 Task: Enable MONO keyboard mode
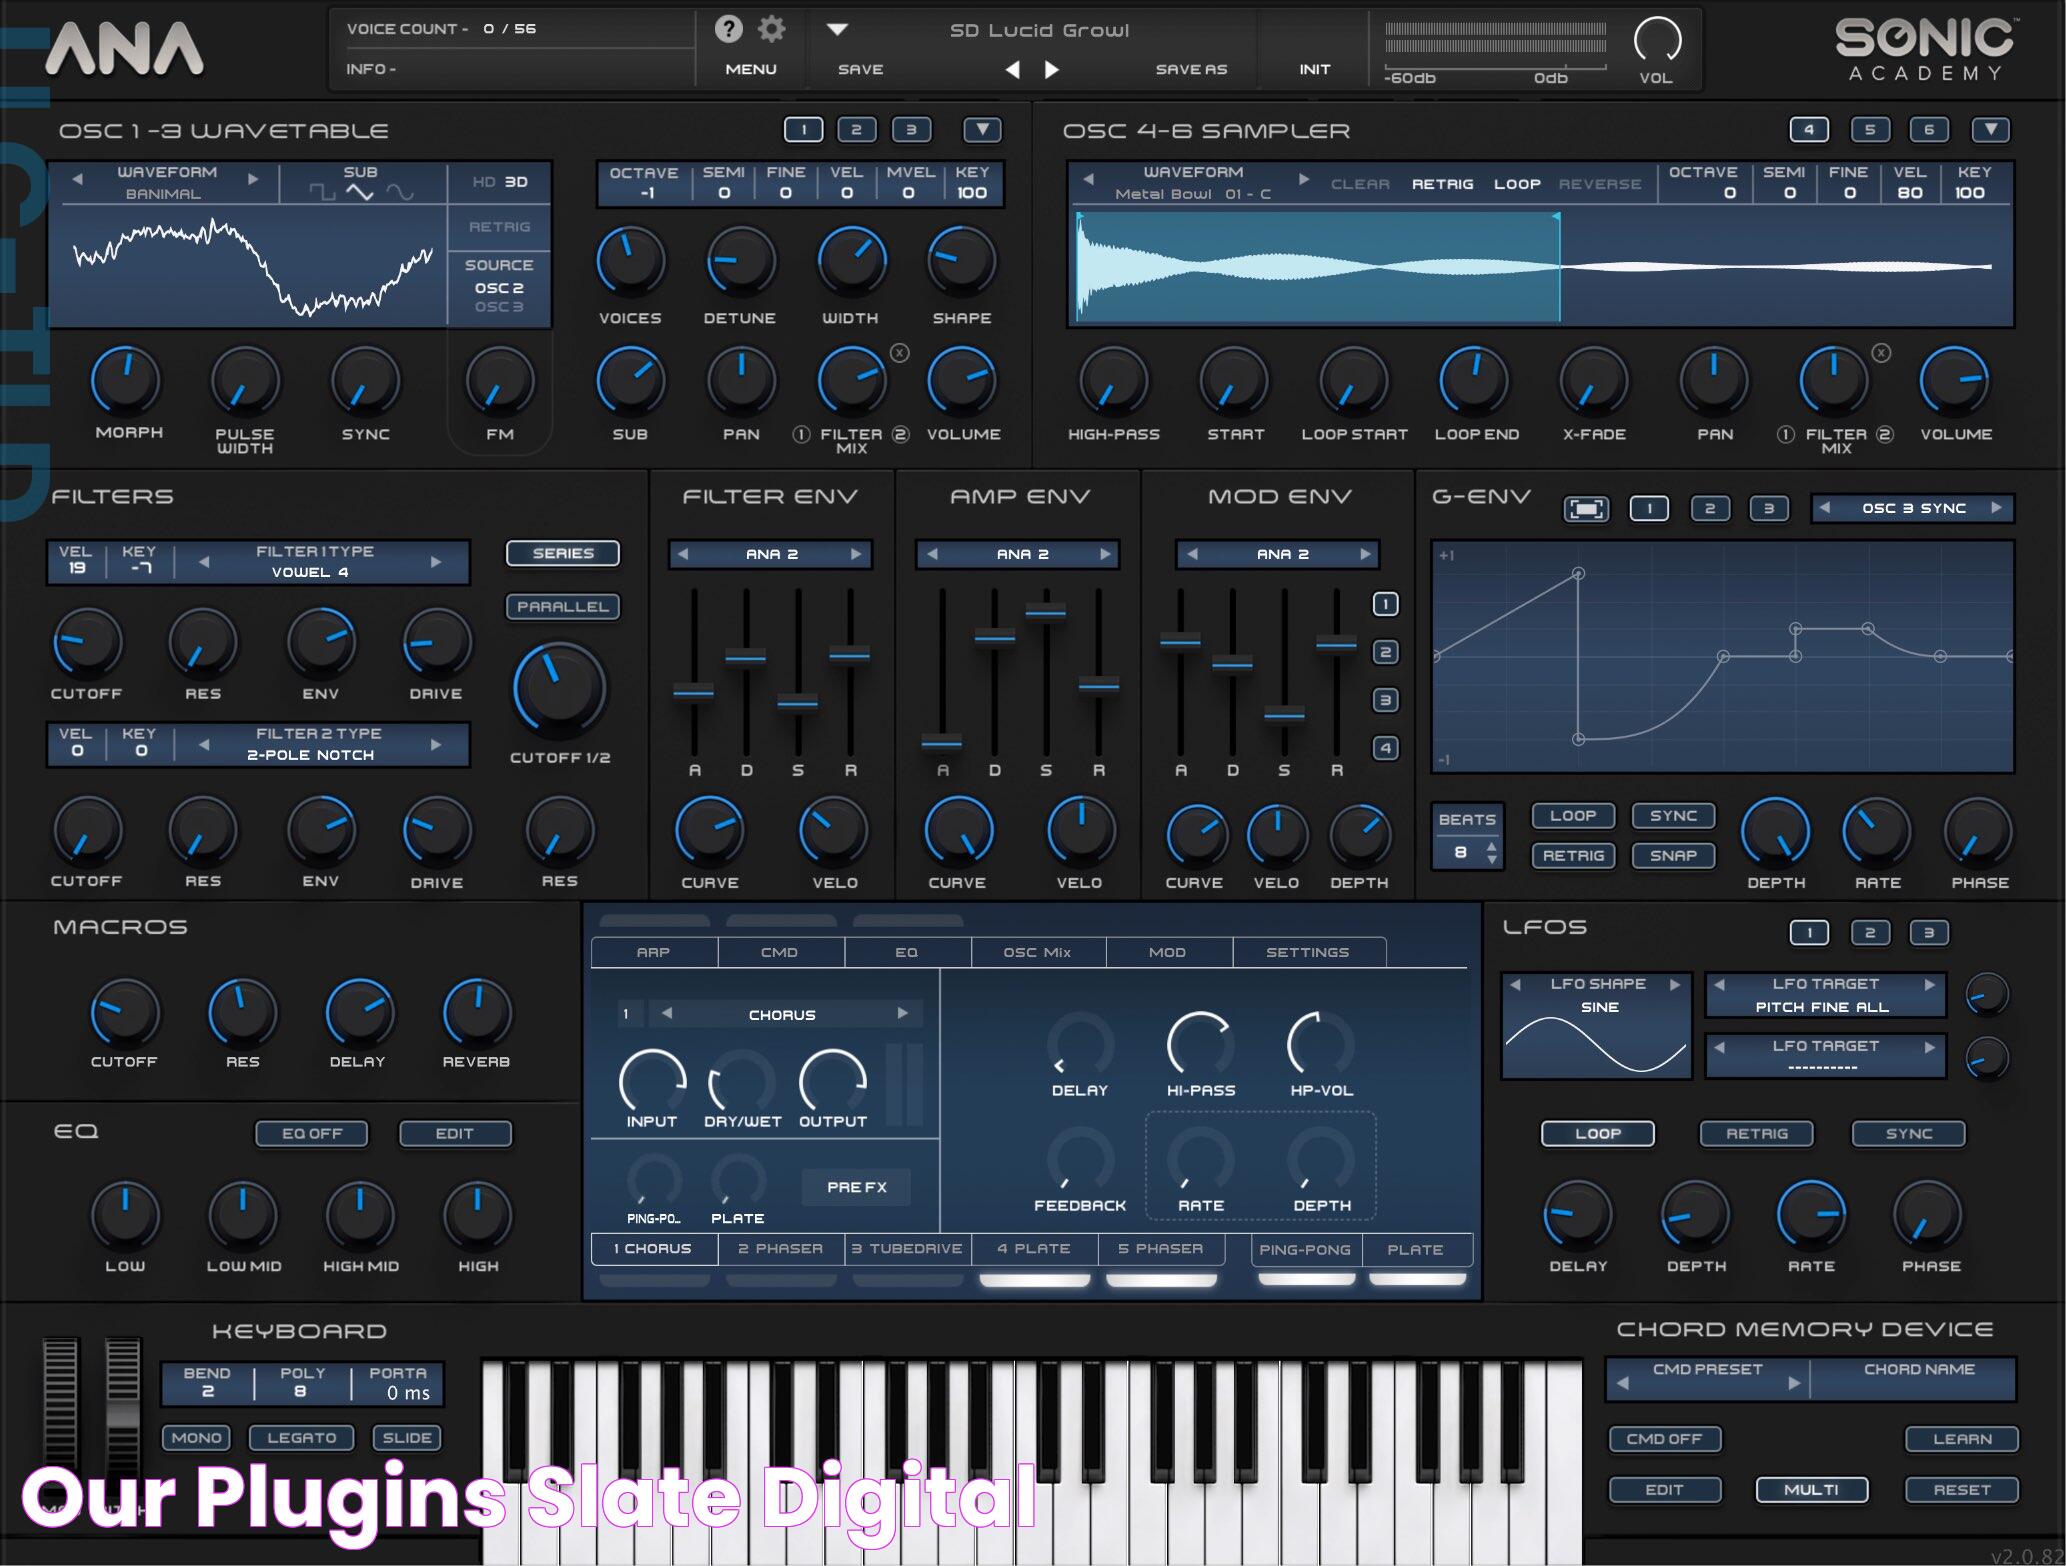point(196,1437)
